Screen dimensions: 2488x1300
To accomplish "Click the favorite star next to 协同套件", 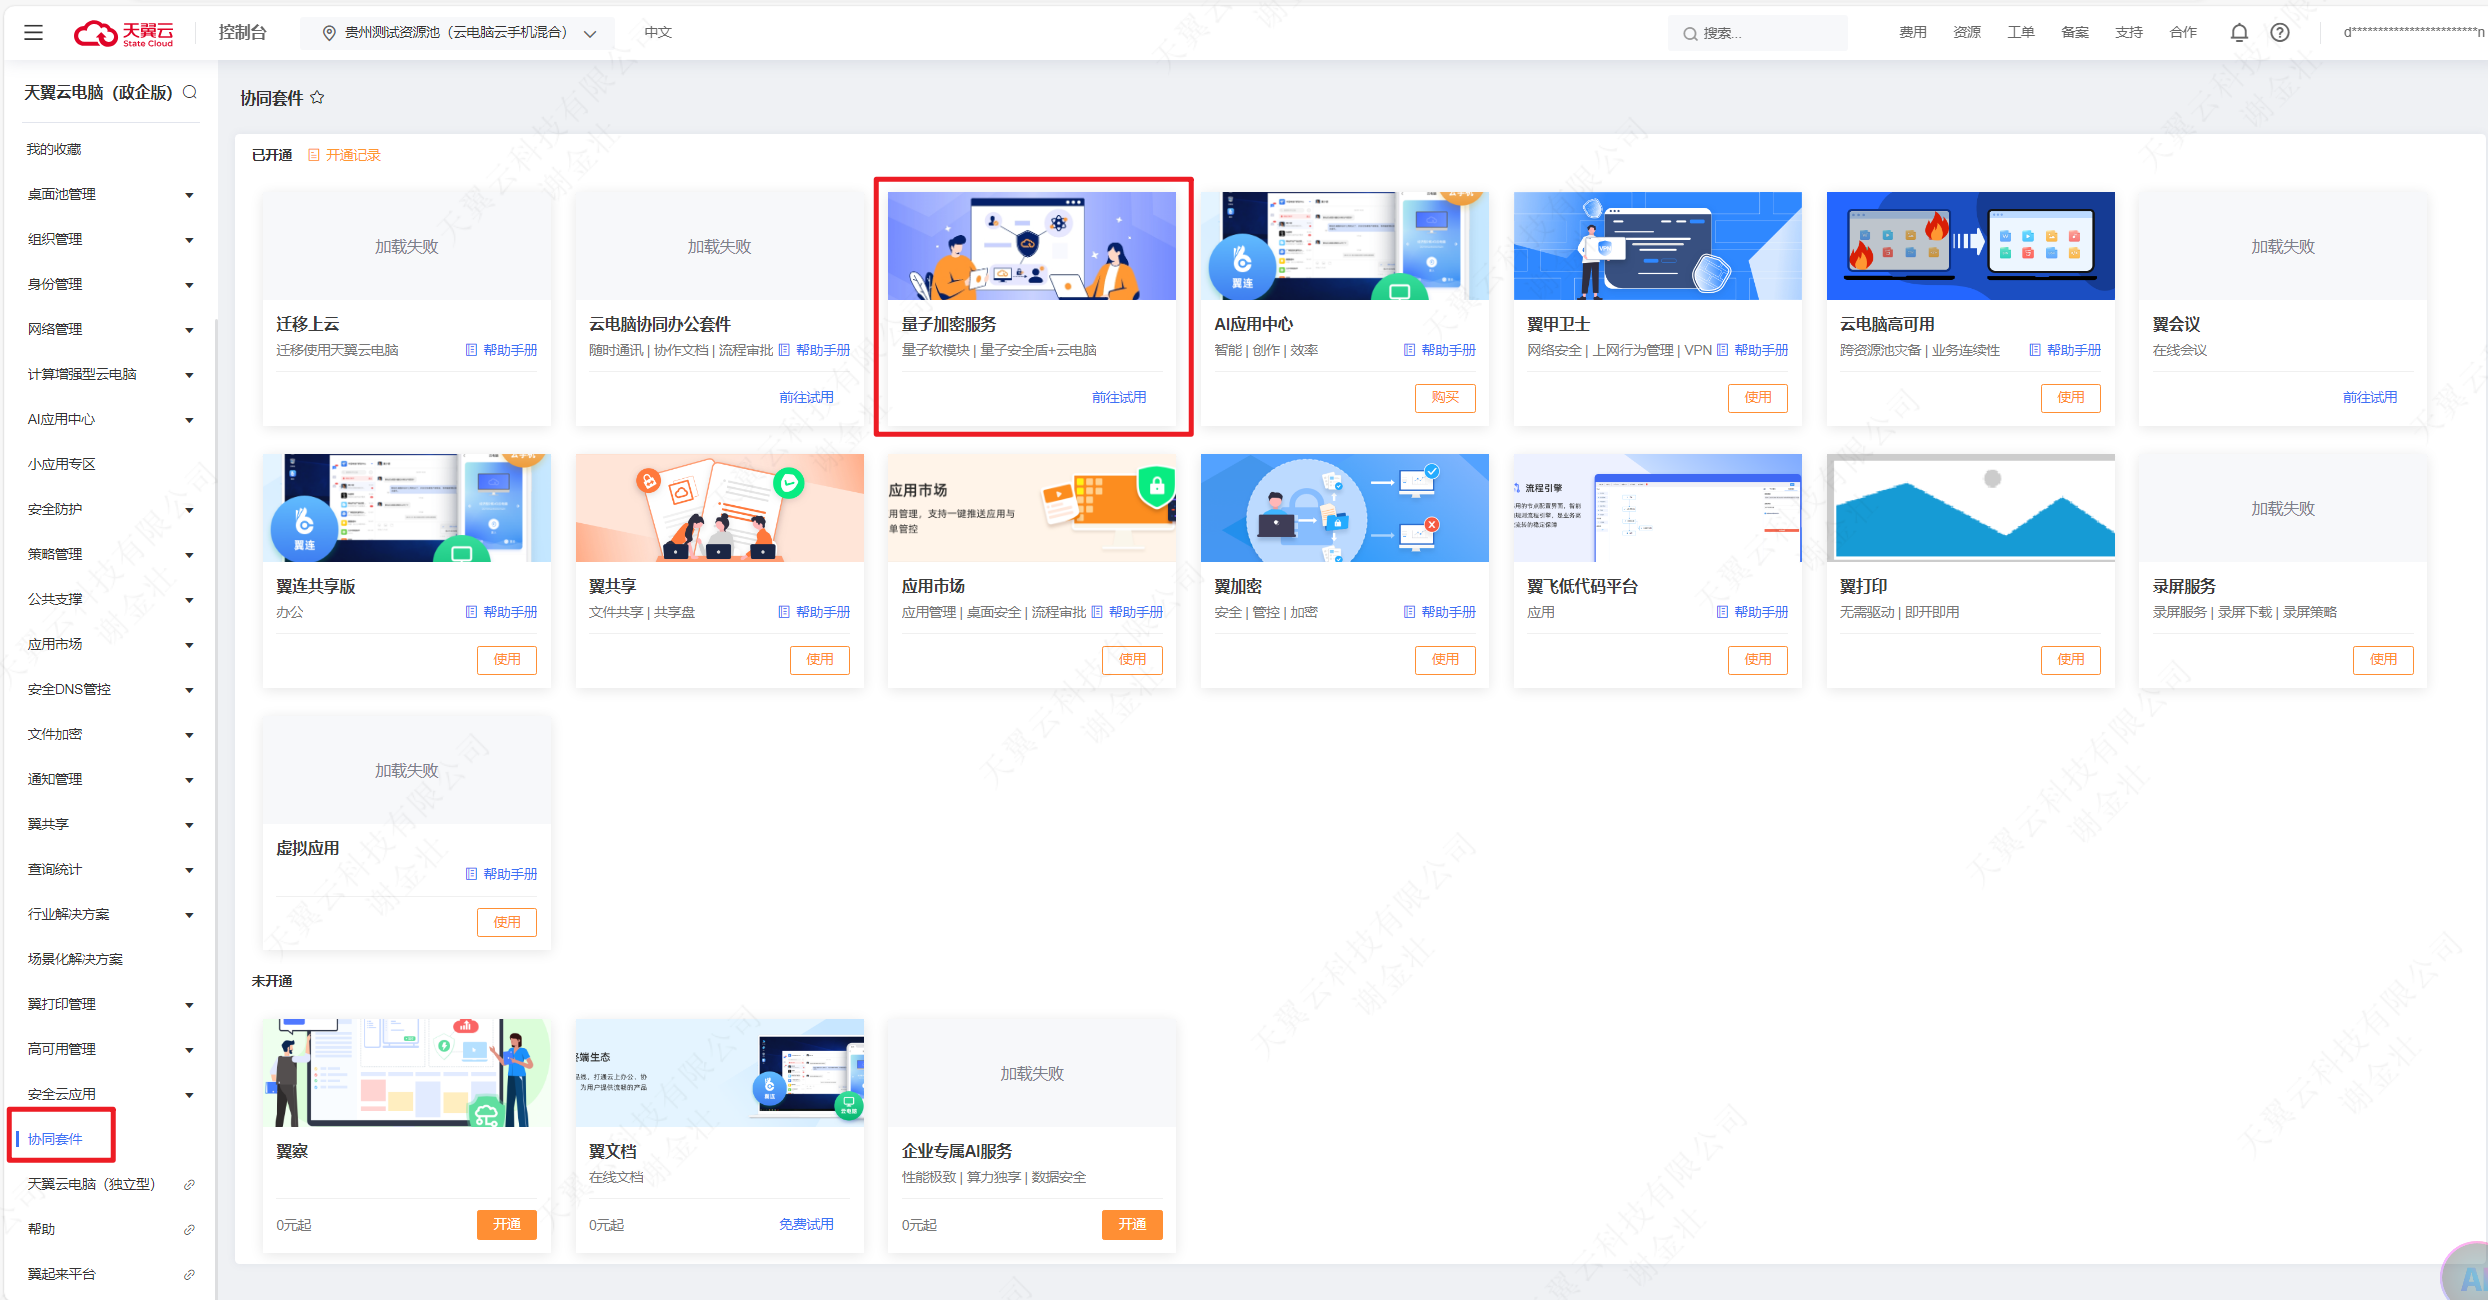I will (317, 97).
